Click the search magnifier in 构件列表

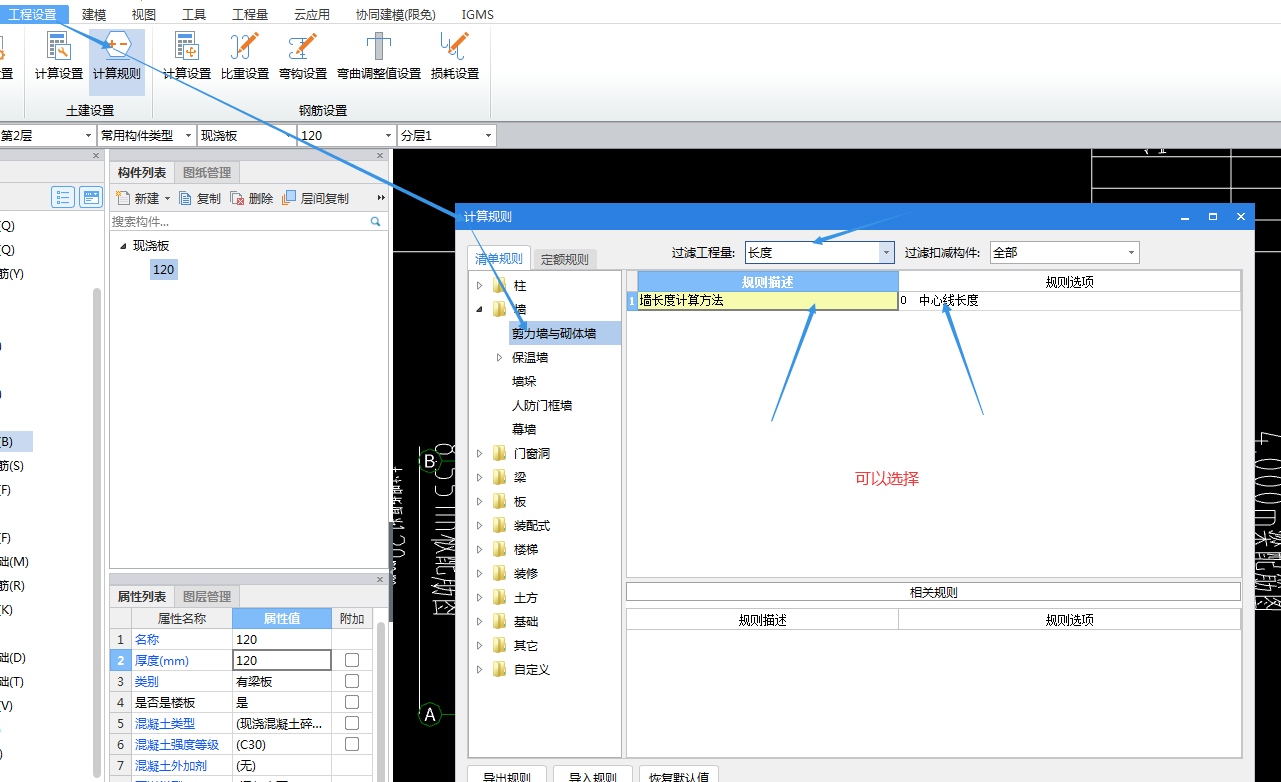[376, 222]
